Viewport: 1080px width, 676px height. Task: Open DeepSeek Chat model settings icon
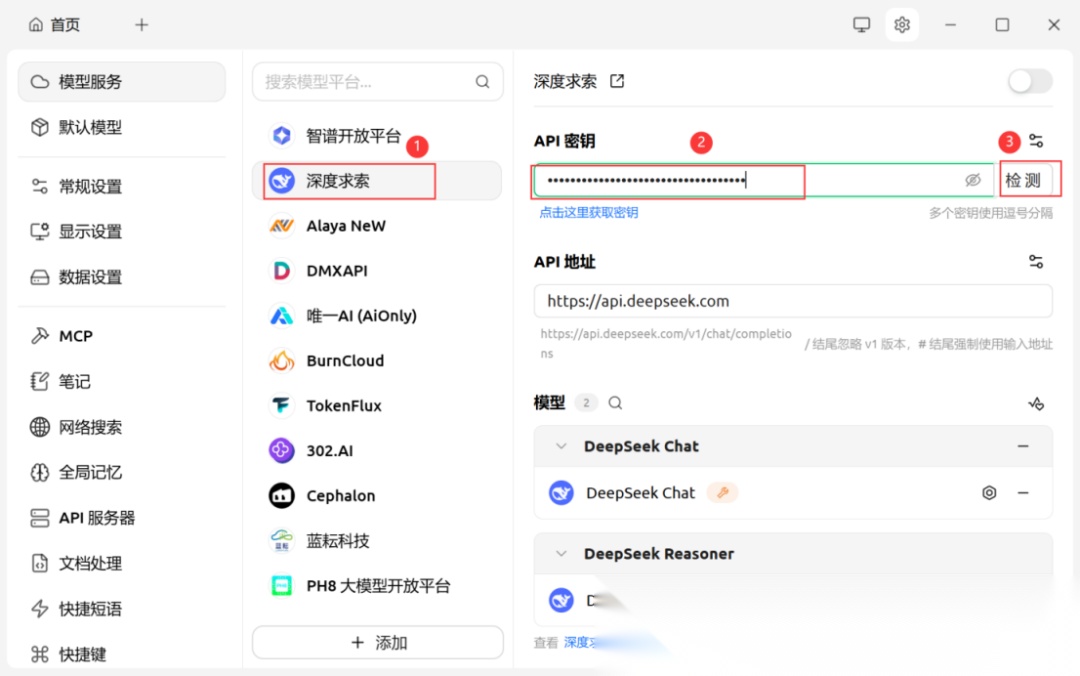[989, 493]
